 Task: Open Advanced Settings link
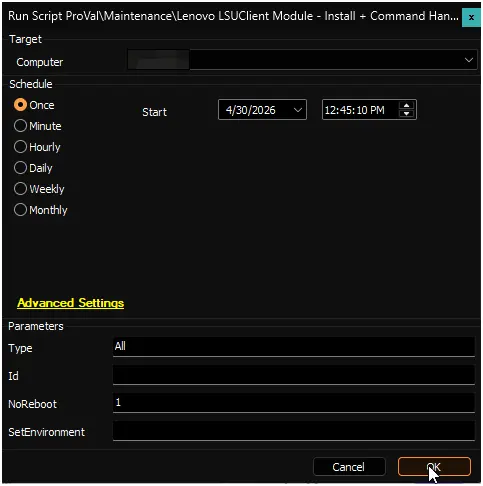point(70,303)
